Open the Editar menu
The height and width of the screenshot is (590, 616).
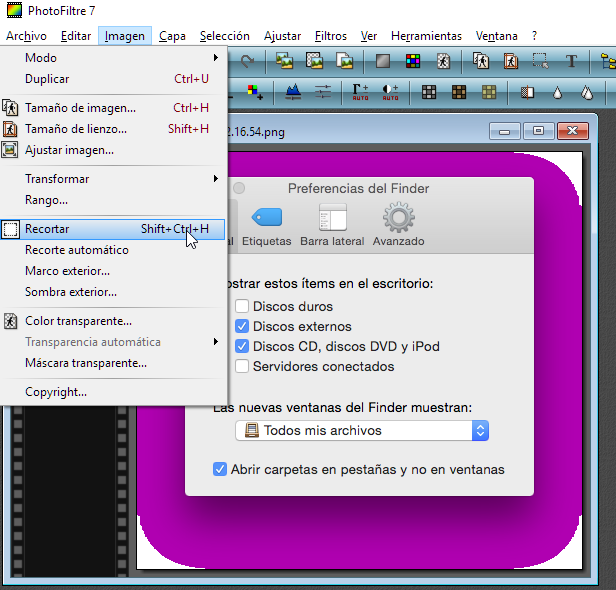(76, 36)
